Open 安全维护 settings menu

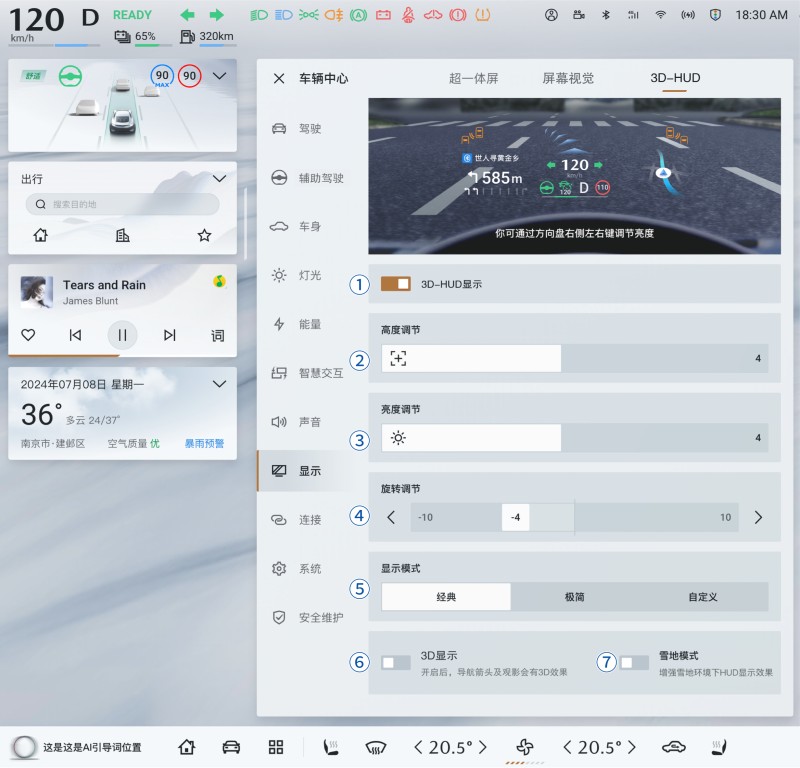[307, 617]
